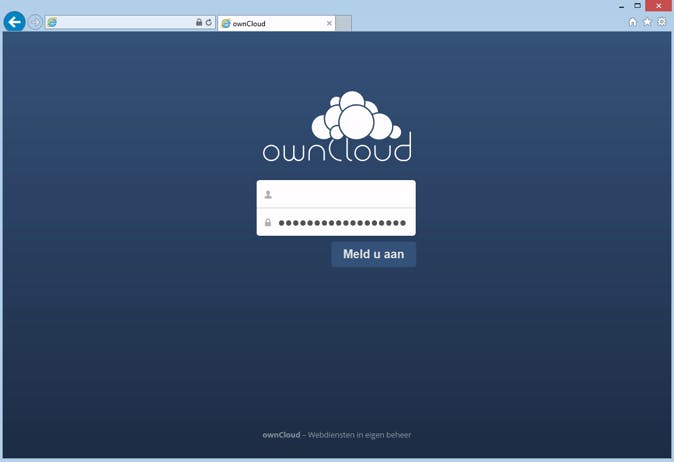
Task: Select the ownCloud browser tab
Action: 276,24
